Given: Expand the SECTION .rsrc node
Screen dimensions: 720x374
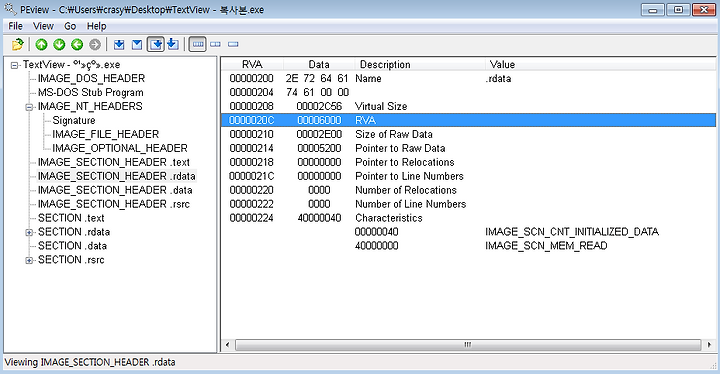Looking at the screenshot, I should (x=29, y=261).
